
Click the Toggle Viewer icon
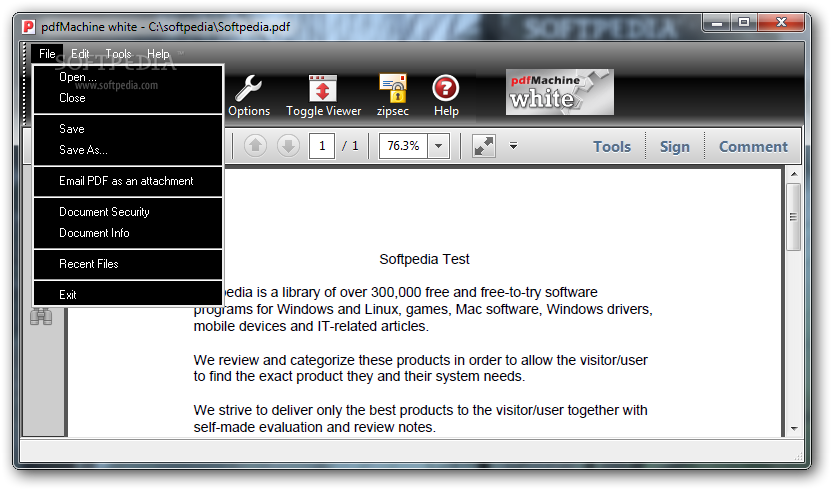pyautogui.click(x=323, y=96)
